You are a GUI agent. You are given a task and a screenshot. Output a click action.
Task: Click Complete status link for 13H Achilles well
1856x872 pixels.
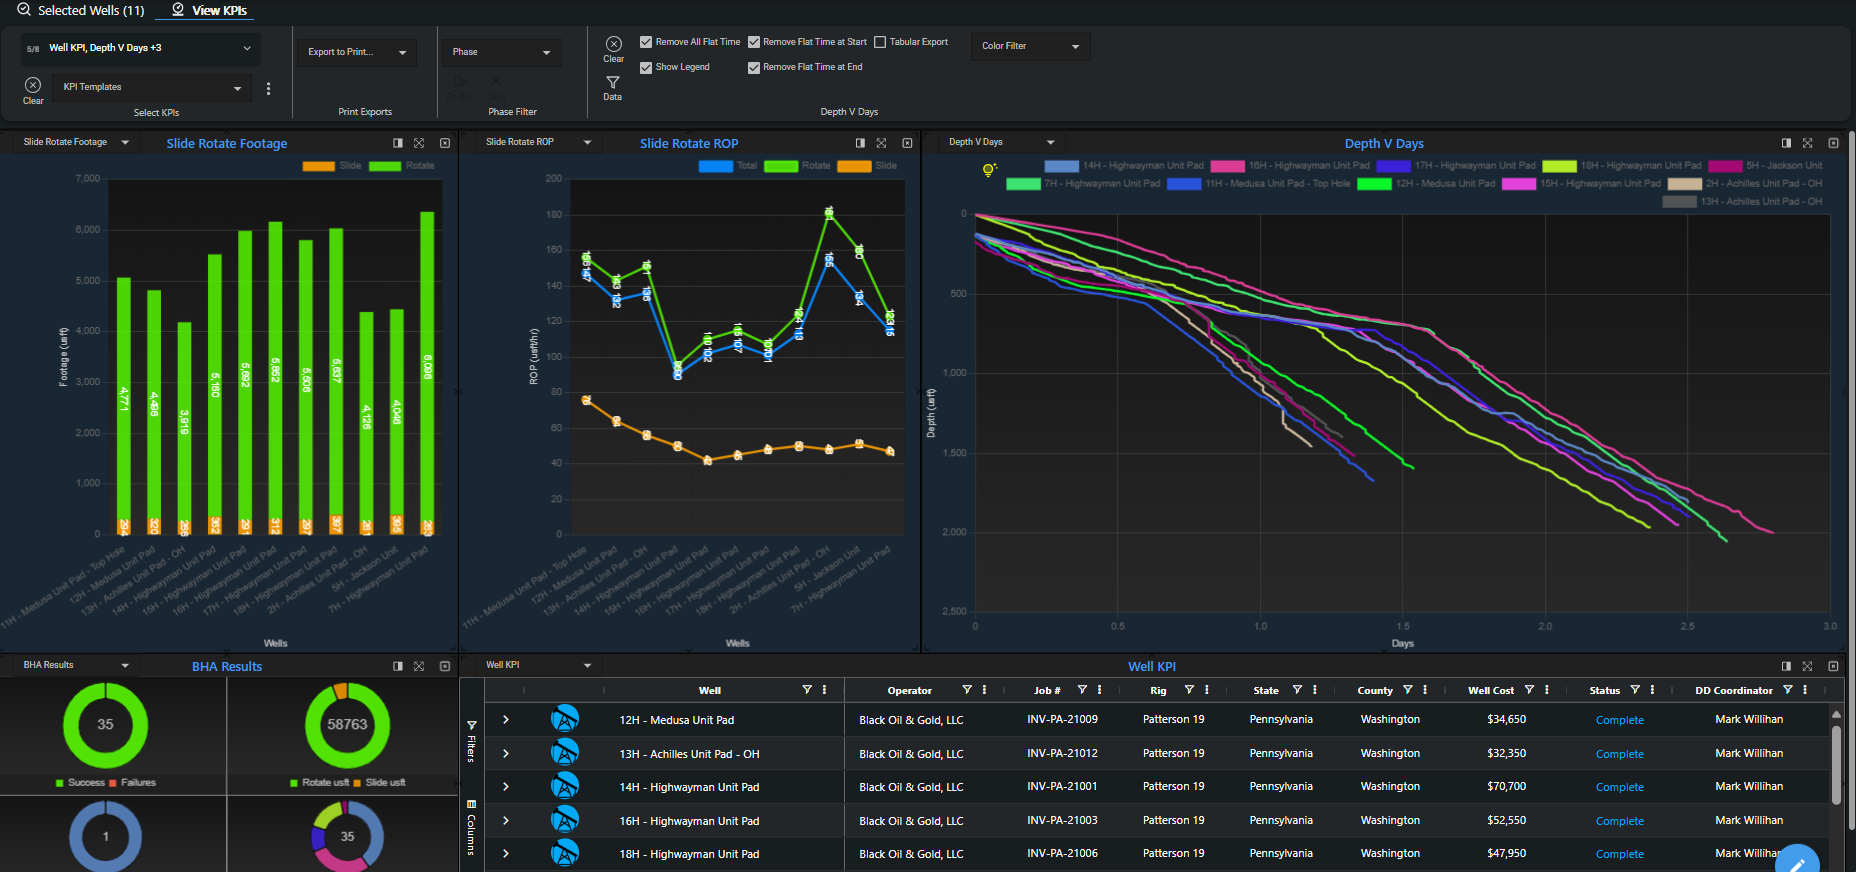[x=1619, y=754]
